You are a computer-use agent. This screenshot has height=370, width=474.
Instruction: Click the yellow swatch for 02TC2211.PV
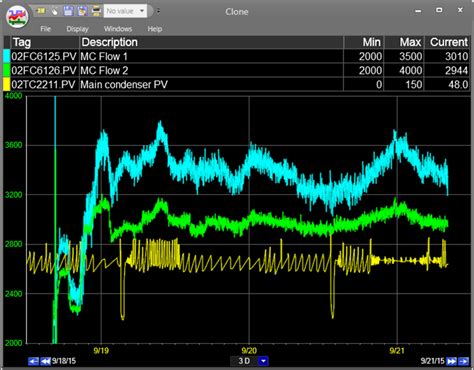7,84
